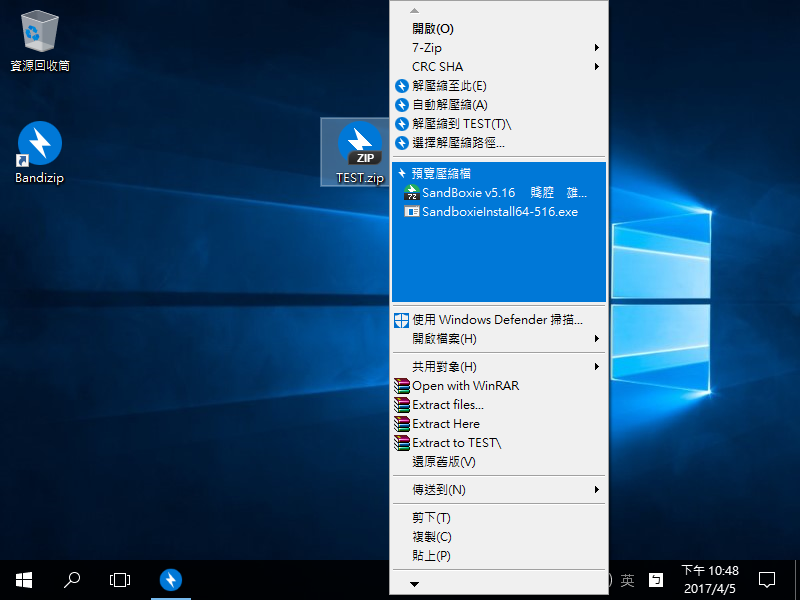Open the Windows Start menu
Viewport: 800px width, 600px height.
24,580
